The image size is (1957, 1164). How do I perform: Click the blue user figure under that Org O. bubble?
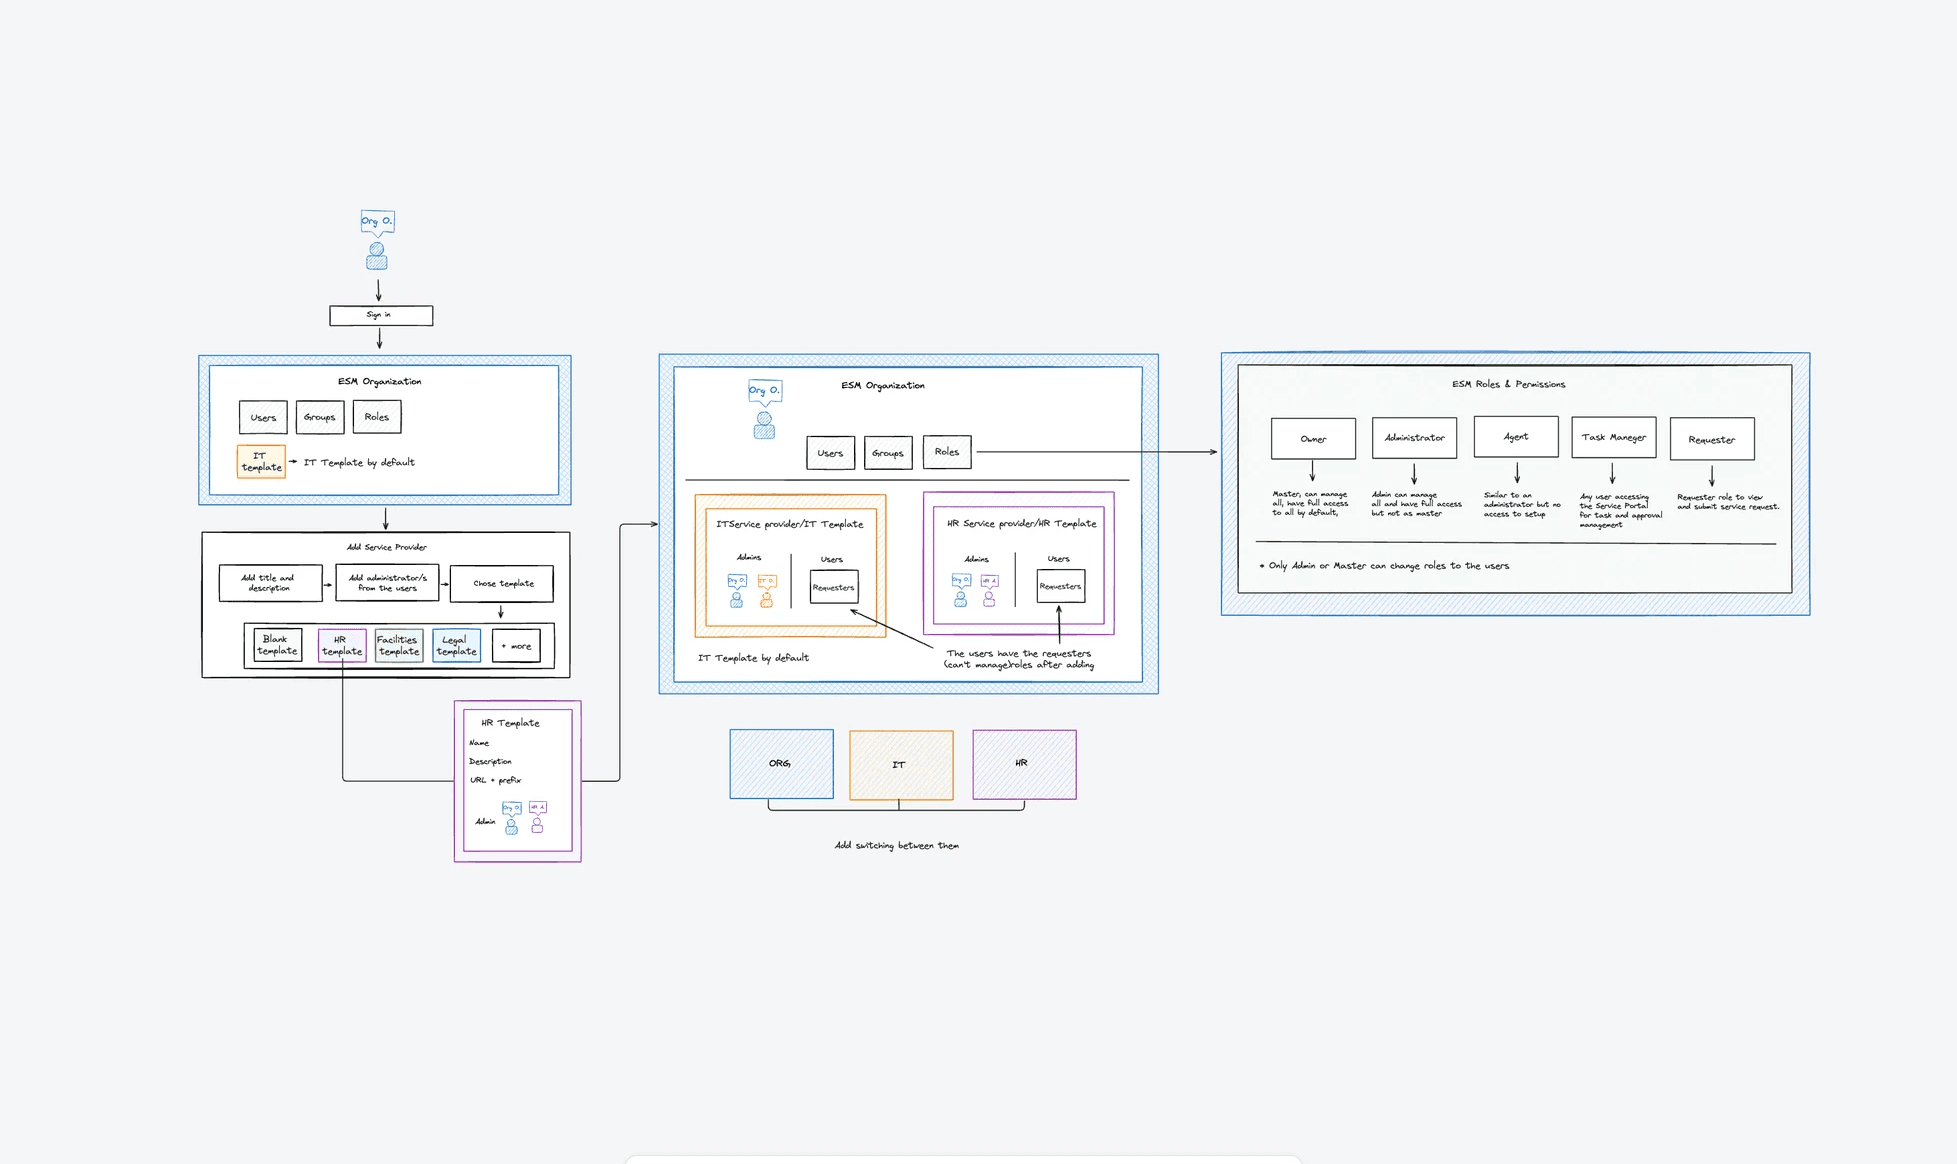(x=764, y=425)
